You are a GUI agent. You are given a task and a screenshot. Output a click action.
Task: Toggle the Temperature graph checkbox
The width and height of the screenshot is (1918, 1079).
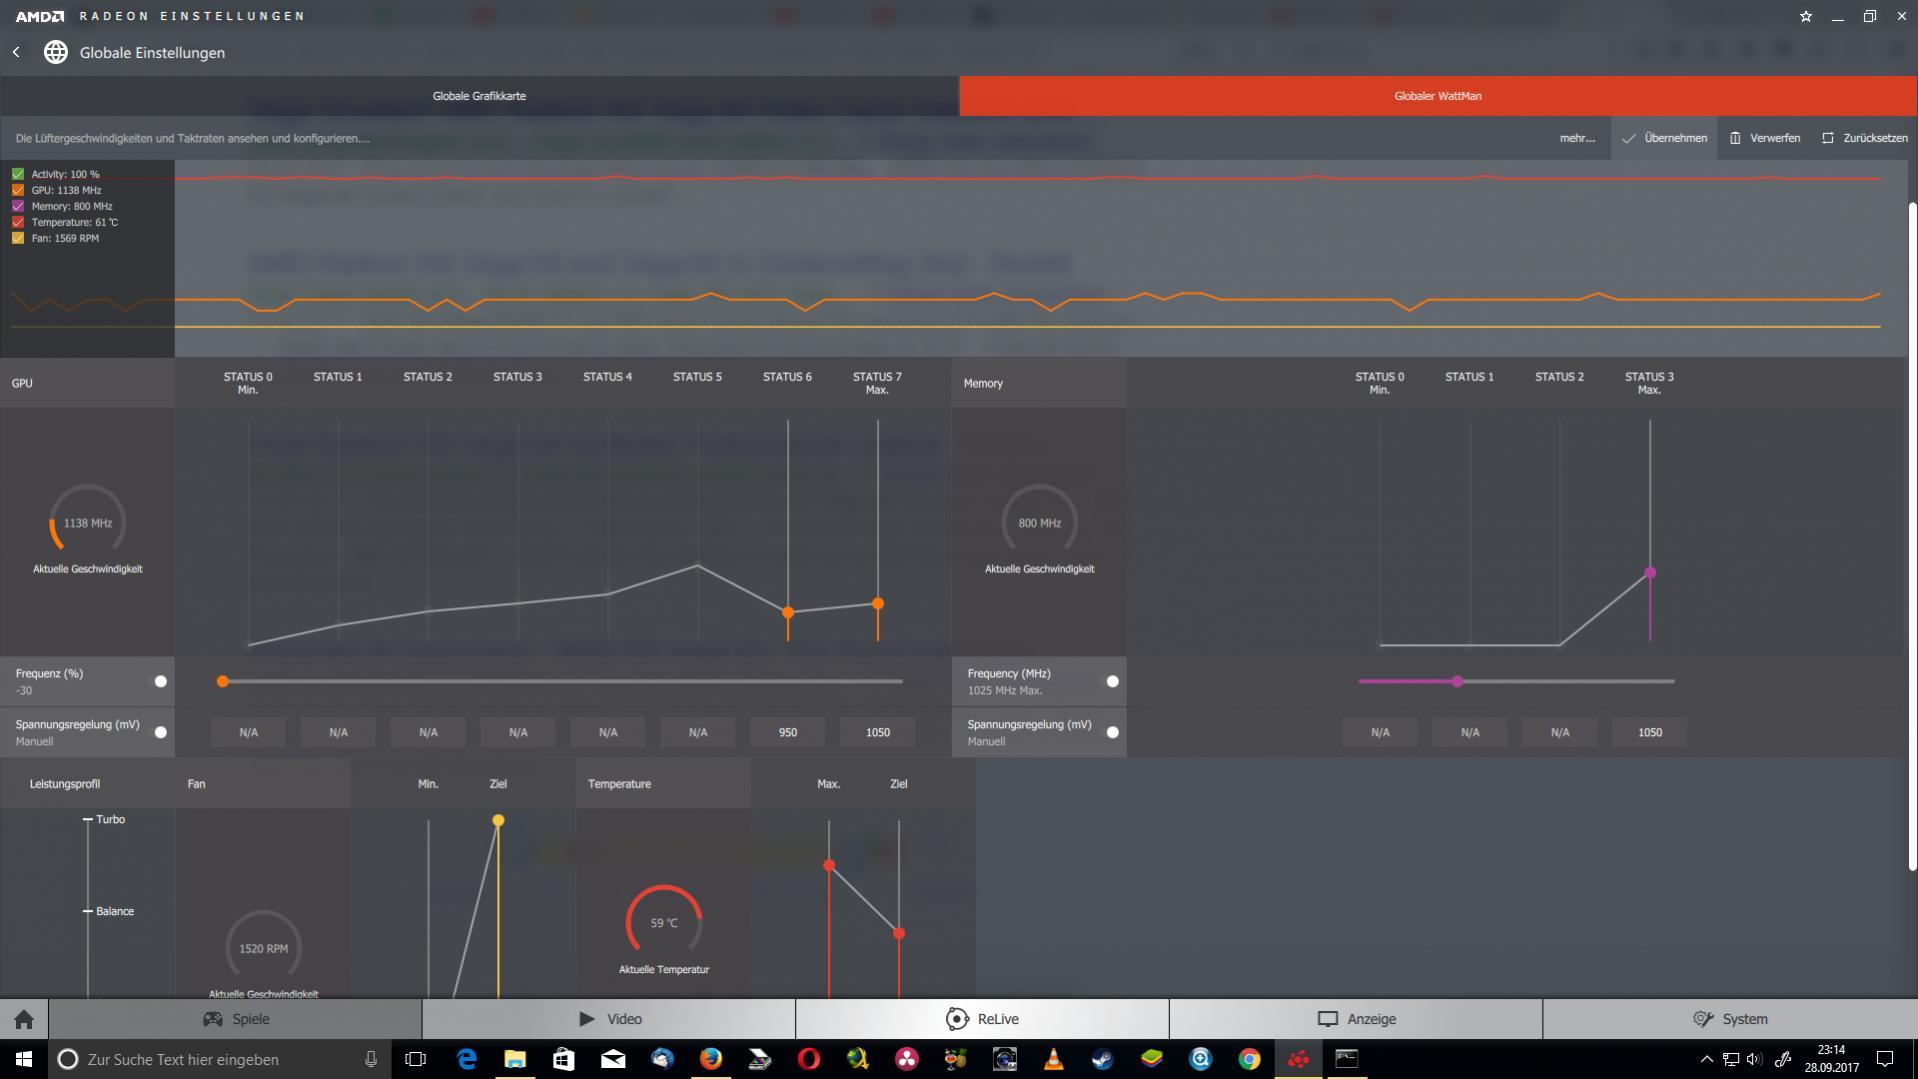pyautogui.click(x=18, y=222)
